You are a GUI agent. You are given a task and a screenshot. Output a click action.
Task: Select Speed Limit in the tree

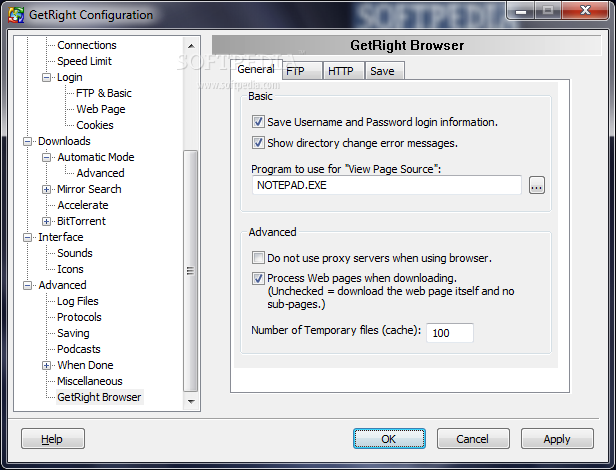point(84,61)
